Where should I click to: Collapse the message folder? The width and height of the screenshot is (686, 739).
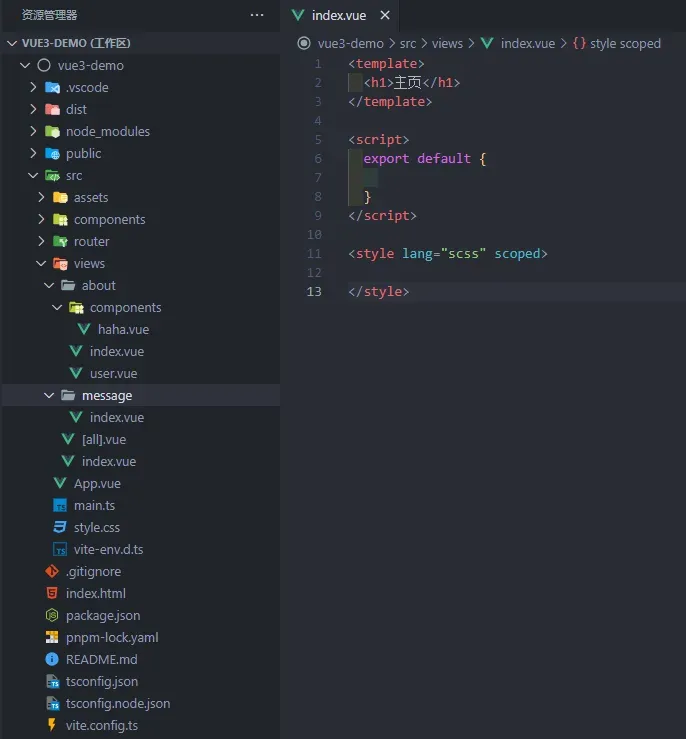49,395
